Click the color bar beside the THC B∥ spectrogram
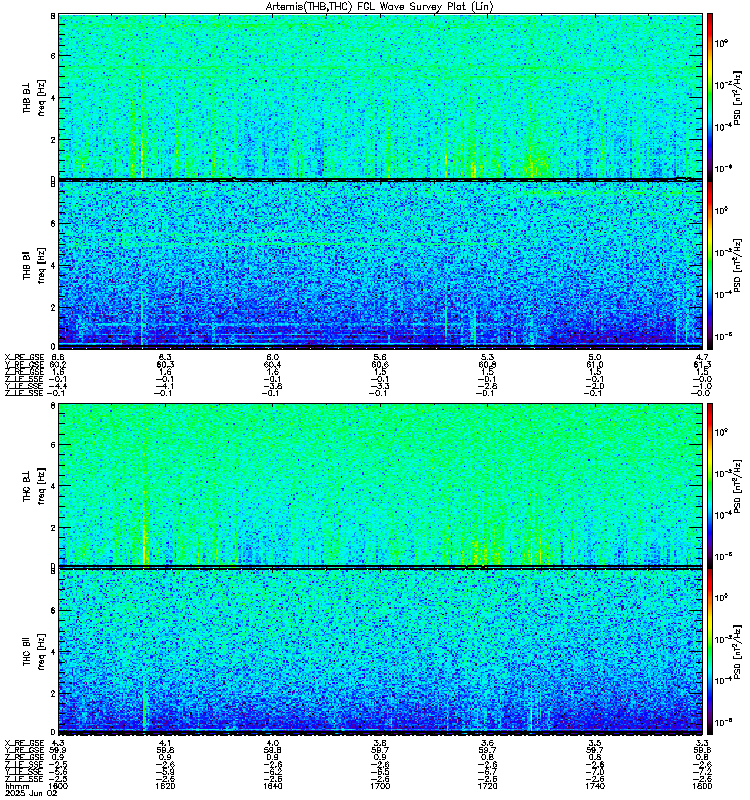Viewport: 750px width, 800px height. coord(709,652)
